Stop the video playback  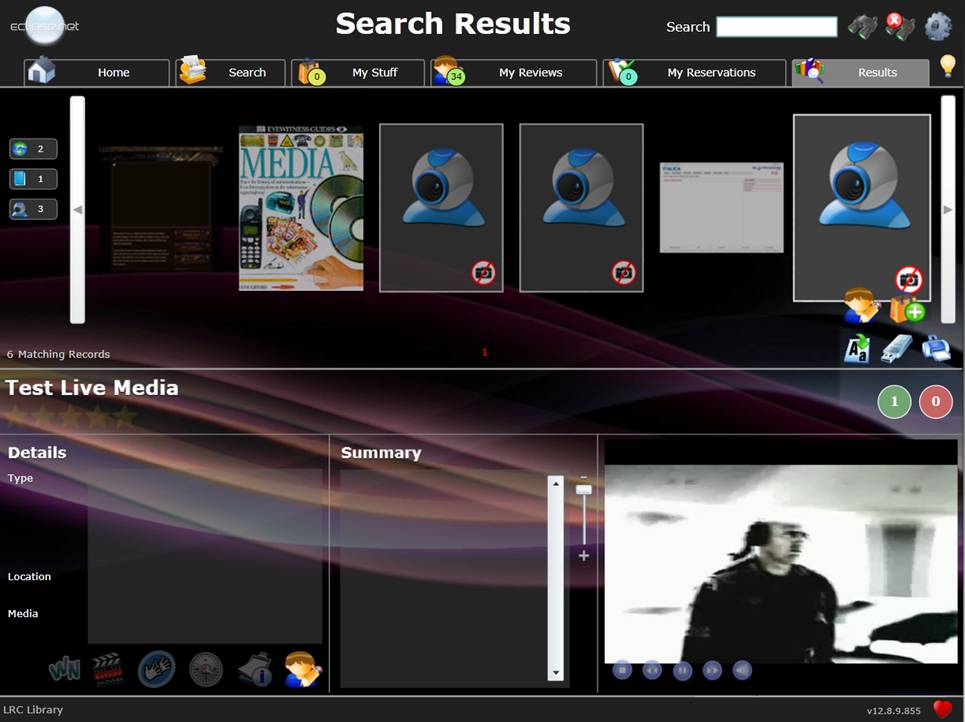[x=622, y=670]
